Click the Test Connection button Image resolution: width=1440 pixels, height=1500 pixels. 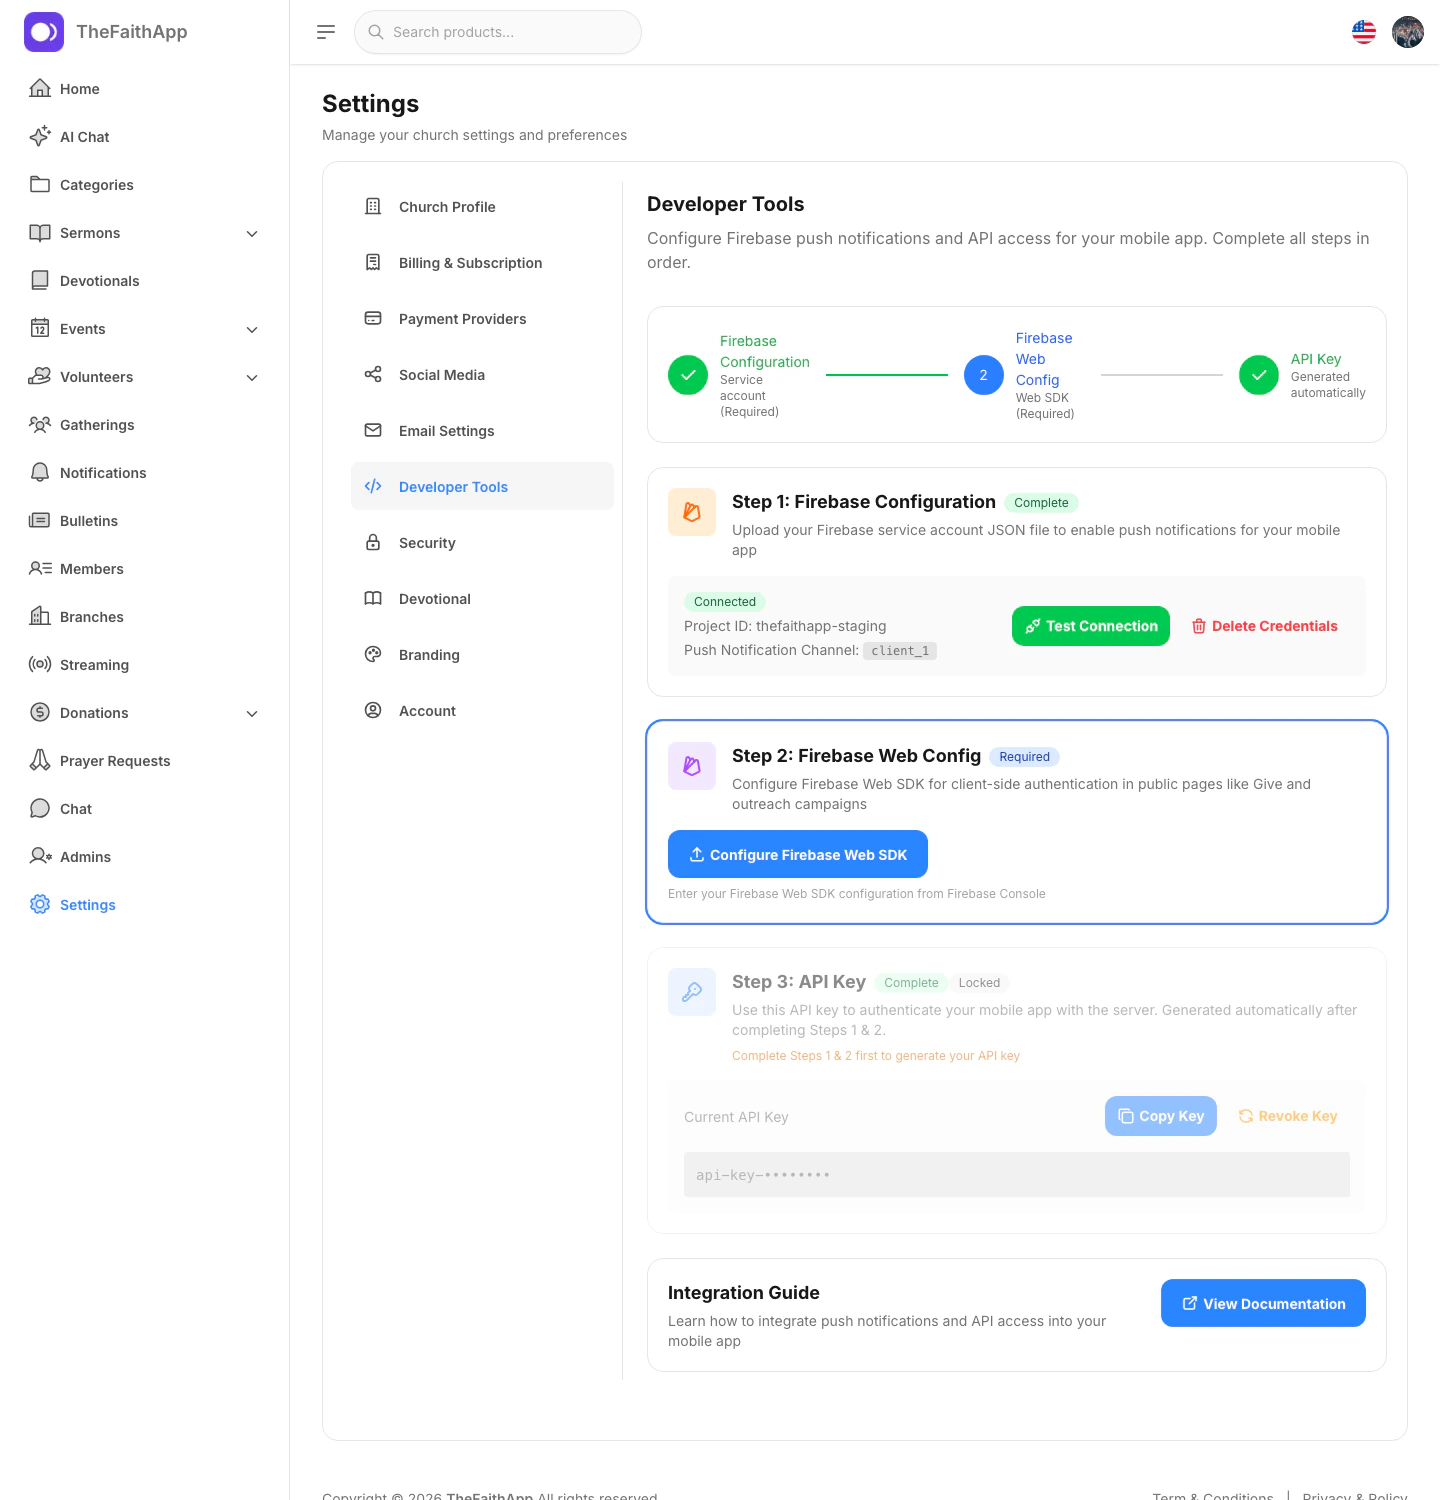click(x=1091, y=626)
